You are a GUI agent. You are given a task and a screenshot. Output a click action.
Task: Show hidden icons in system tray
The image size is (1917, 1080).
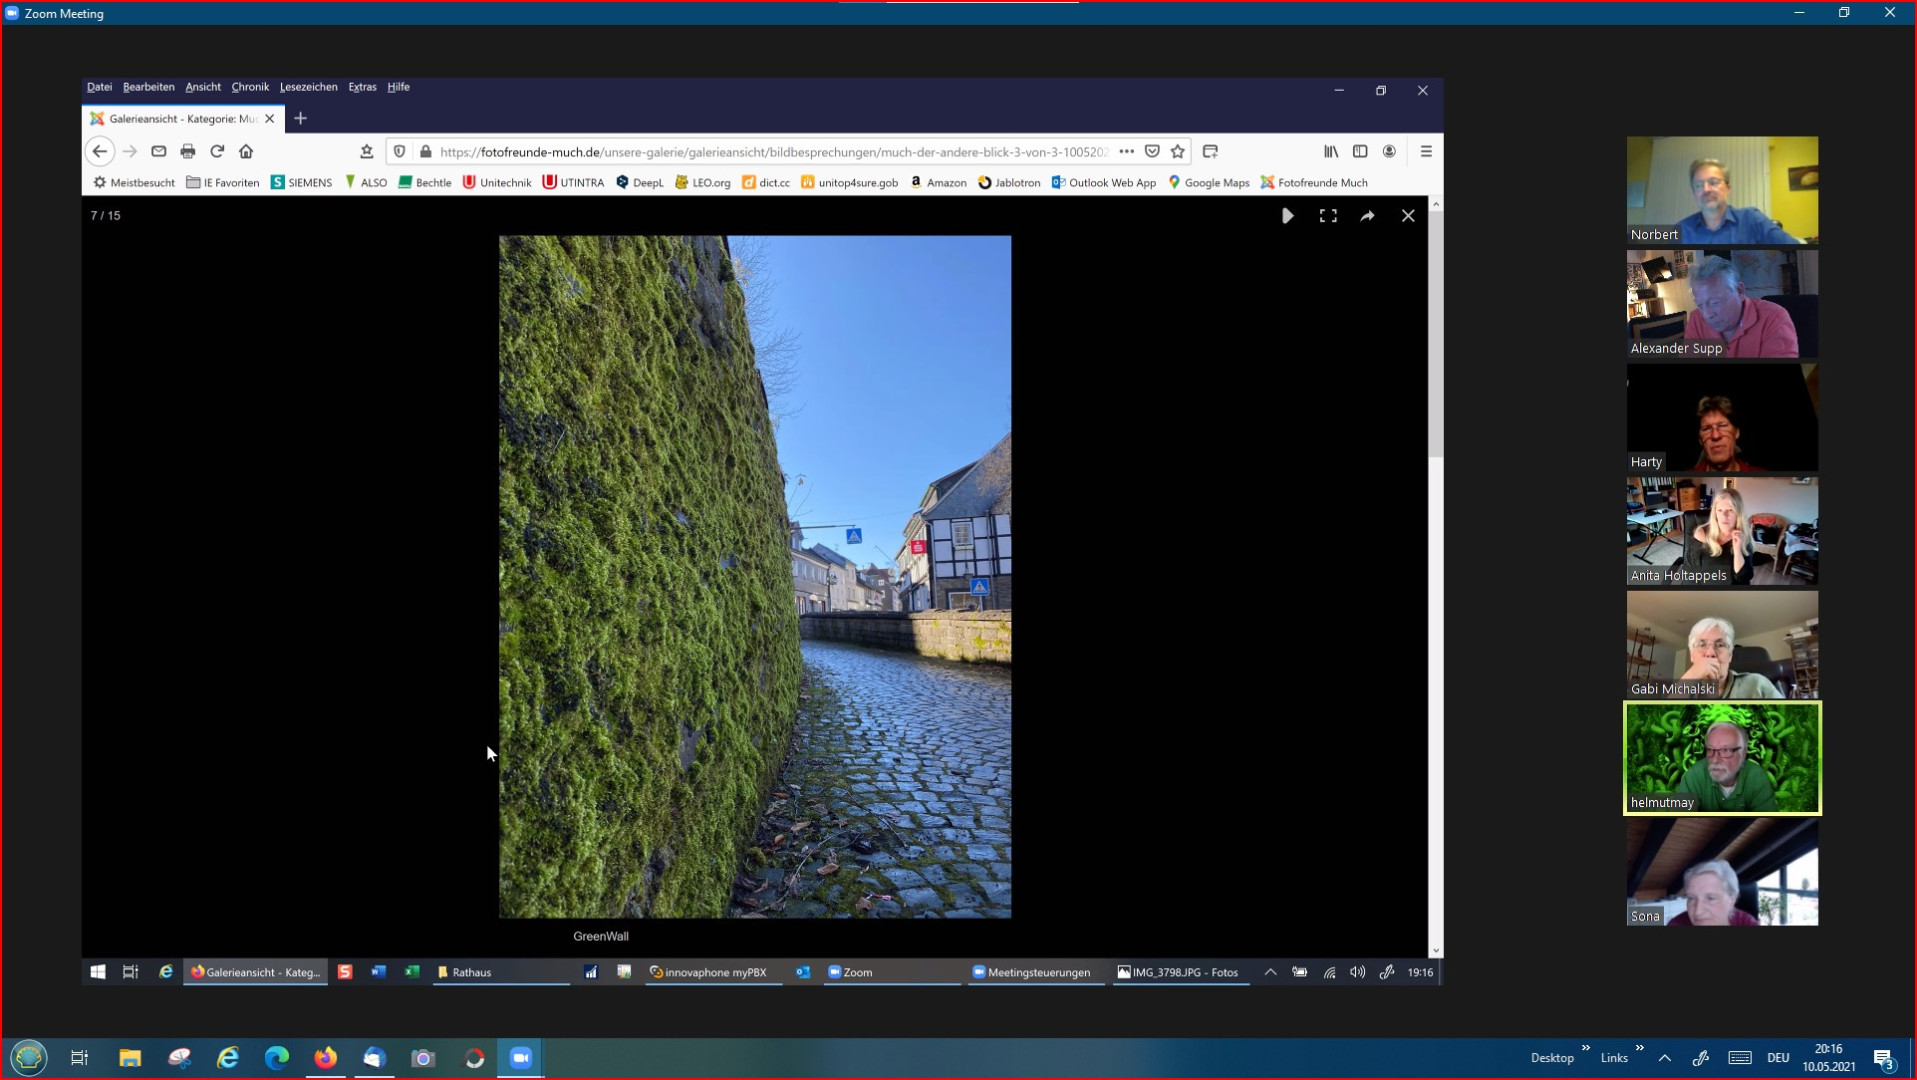[x=1664, y=1058]
